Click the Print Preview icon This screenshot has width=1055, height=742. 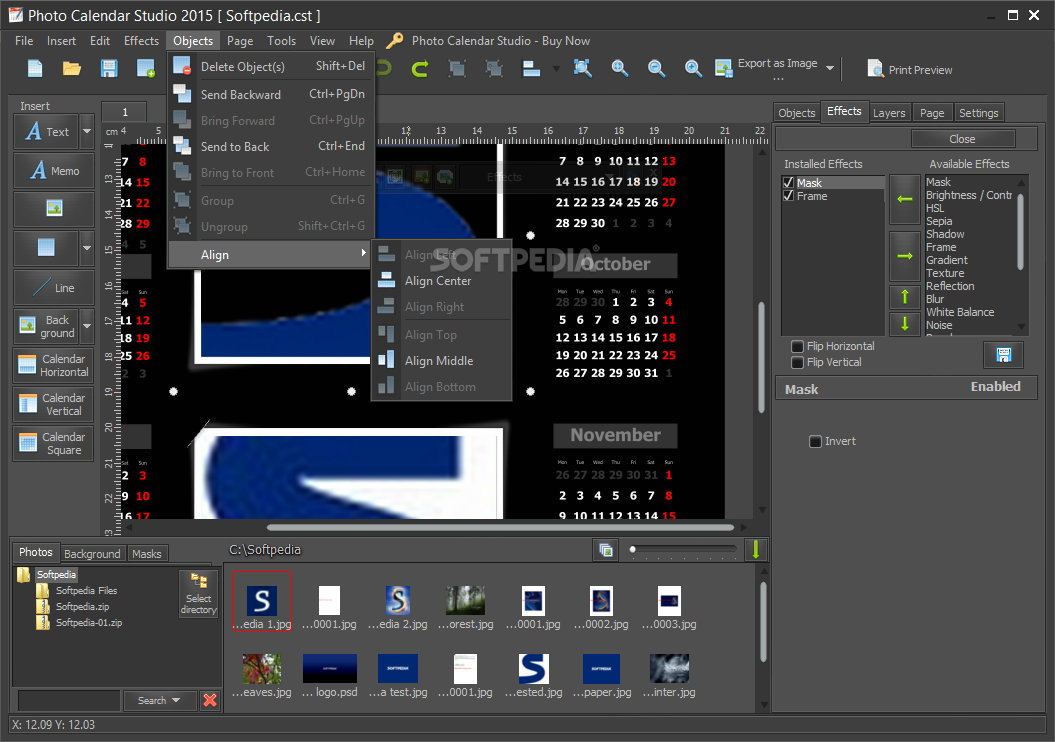[875, 69]
